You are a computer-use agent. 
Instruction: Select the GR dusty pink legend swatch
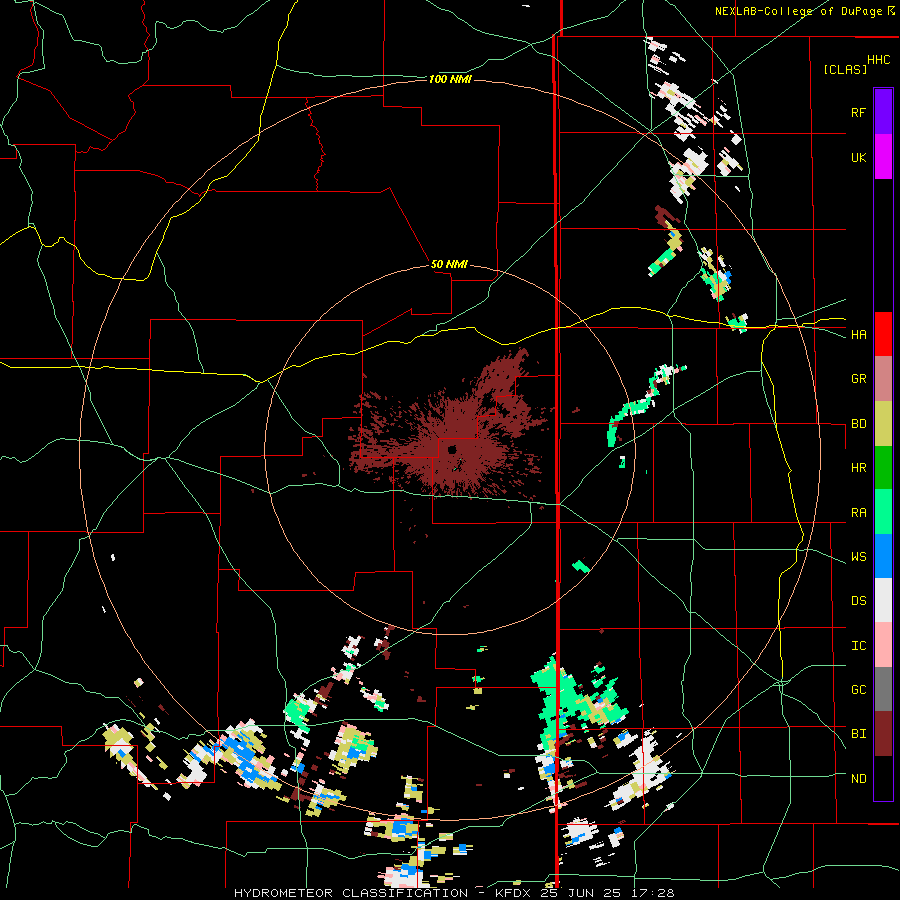pyautogui.click(x=883, y=379)
